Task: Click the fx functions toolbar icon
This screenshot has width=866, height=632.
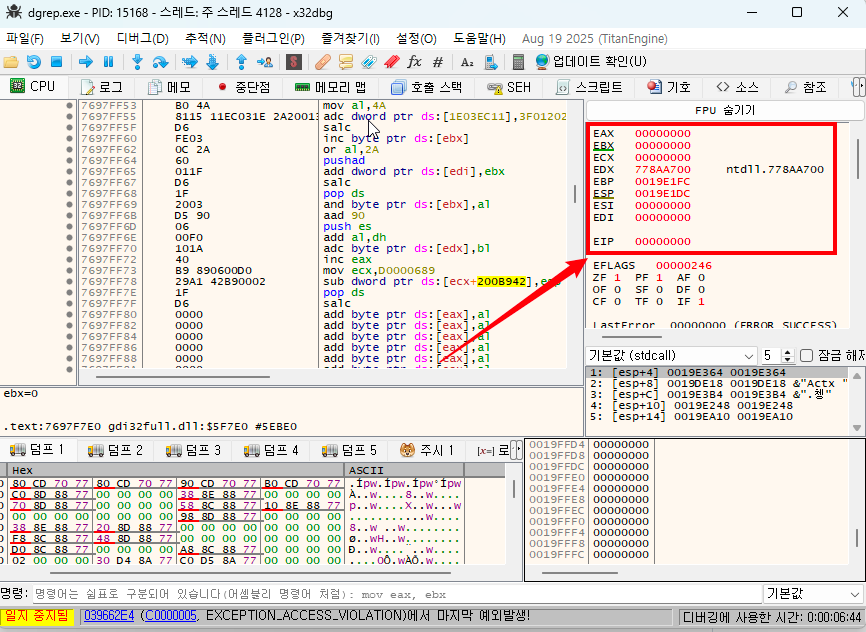Action: point(414,62)
